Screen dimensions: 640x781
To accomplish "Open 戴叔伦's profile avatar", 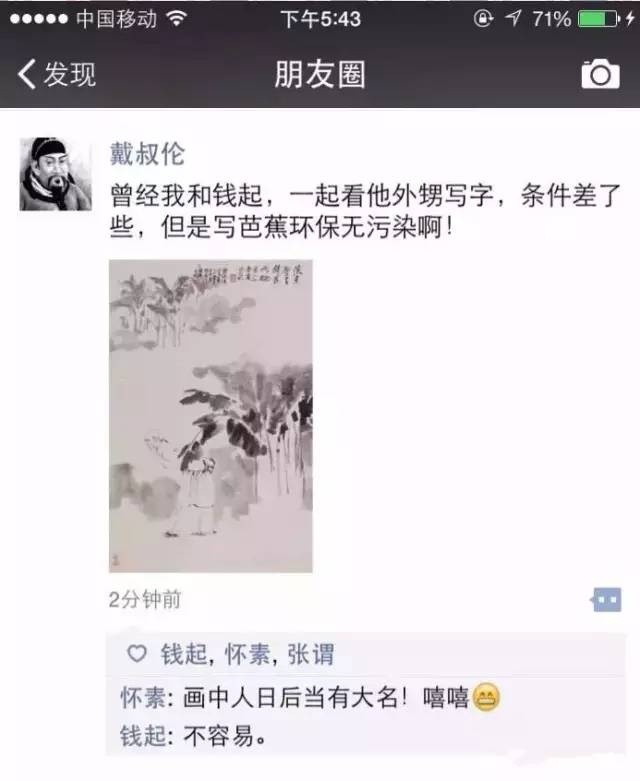I will (55, 174).
